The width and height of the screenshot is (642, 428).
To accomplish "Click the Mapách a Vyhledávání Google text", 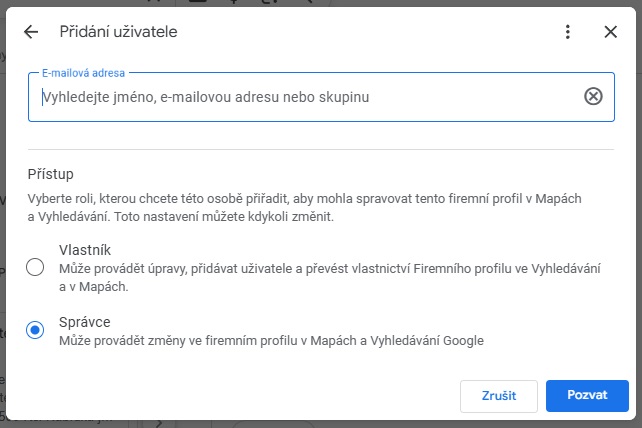I will [400, 341].
